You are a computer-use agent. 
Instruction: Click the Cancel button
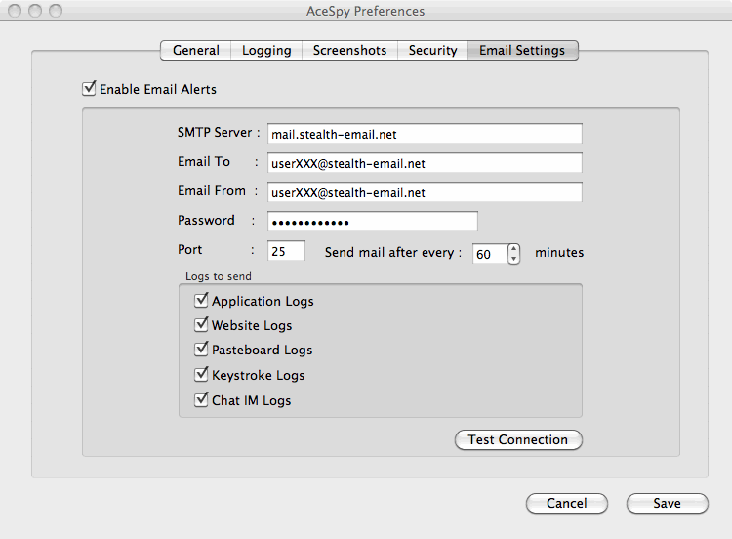566,503
